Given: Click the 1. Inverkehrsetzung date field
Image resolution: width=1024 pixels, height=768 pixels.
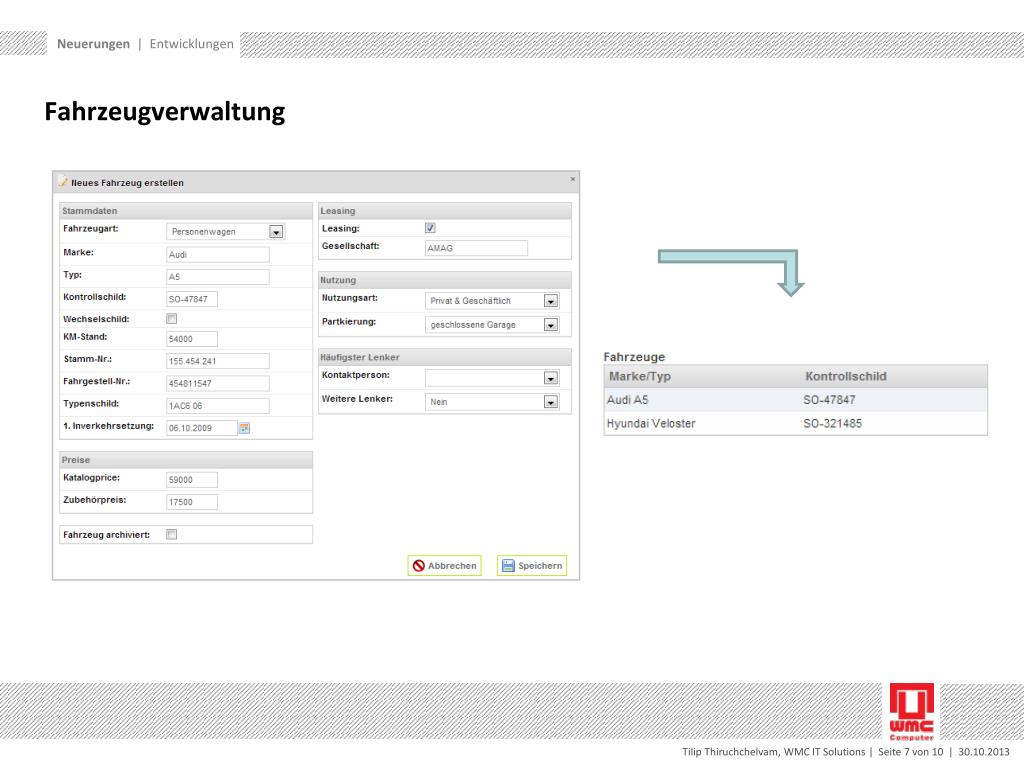Looking at the screenshot, I should pyautogui.click(x=202, y=428).
